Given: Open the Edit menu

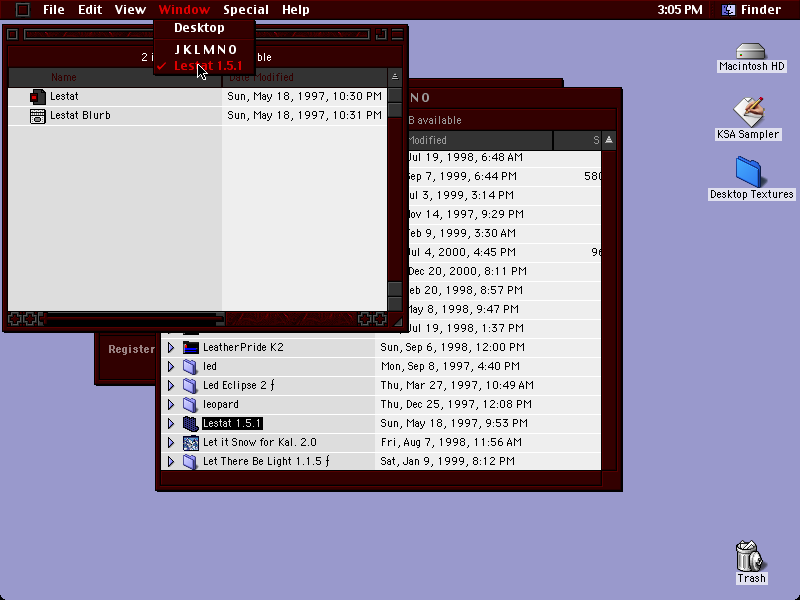Looking at the screenshot, I should pos(90,10).
